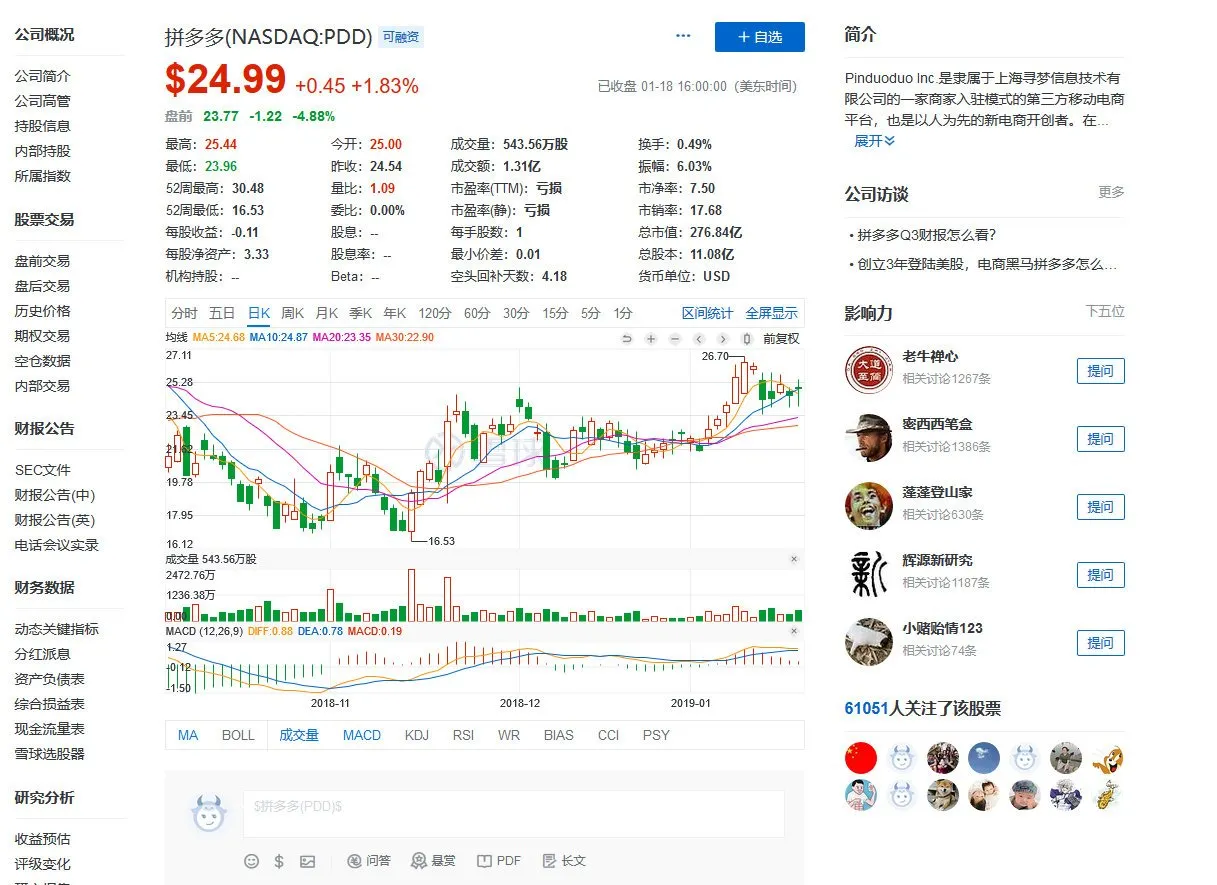This screenshot has width=1217, height=885.
Task: Click 提问 button for 老牛禅心
Action: [x=1100, y=371]
